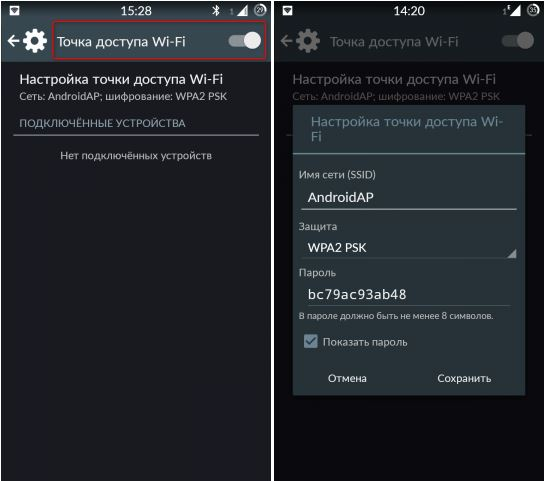This screenshot has height=481, width=544.
Task: Tap battery indicator in left status bar
Action: [260, 10]
